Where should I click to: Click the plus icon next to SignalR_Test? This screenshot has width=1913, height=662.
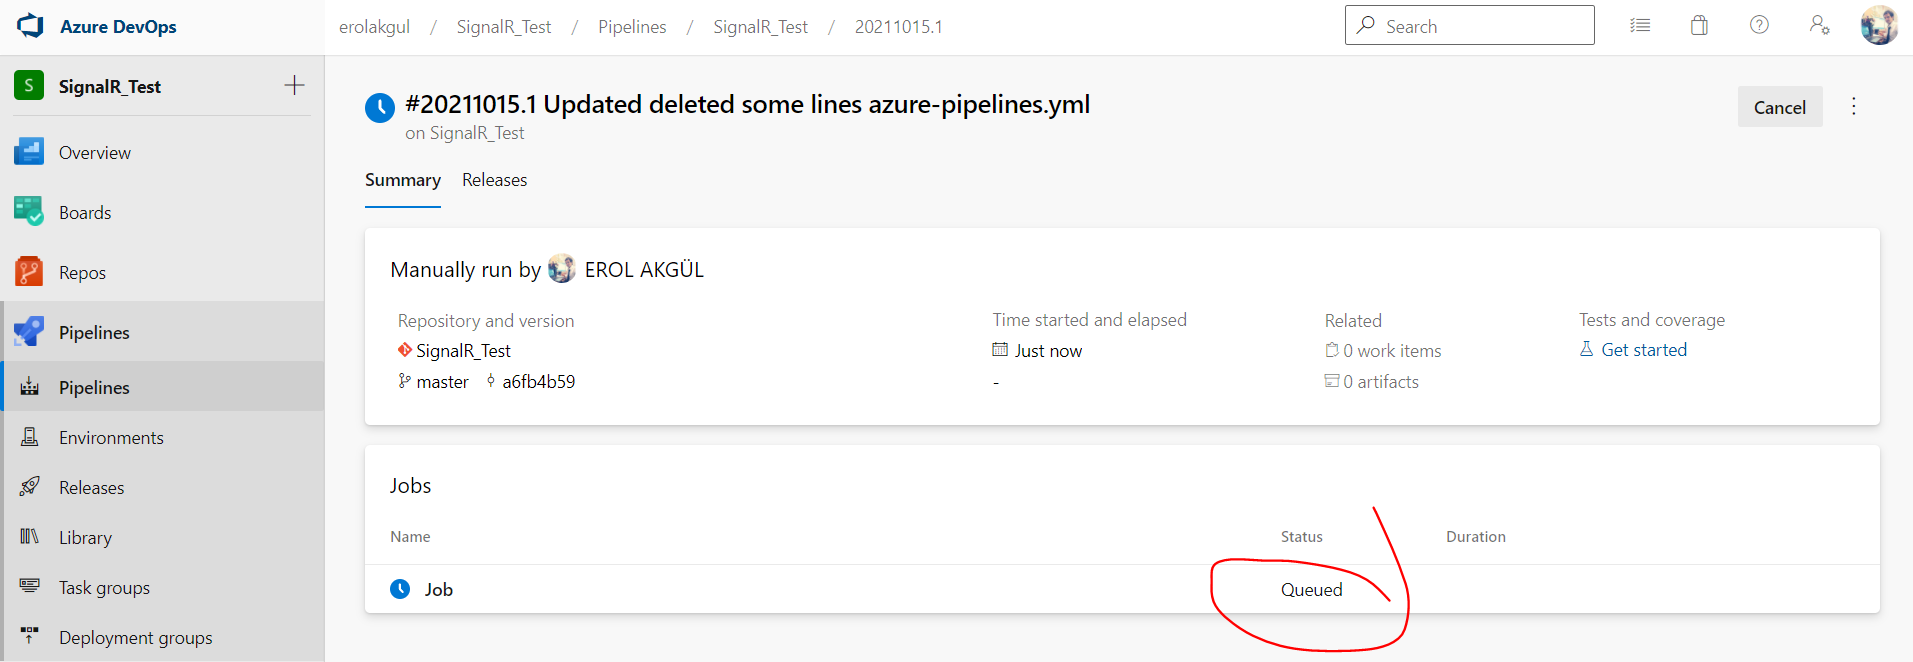point(294,86)
